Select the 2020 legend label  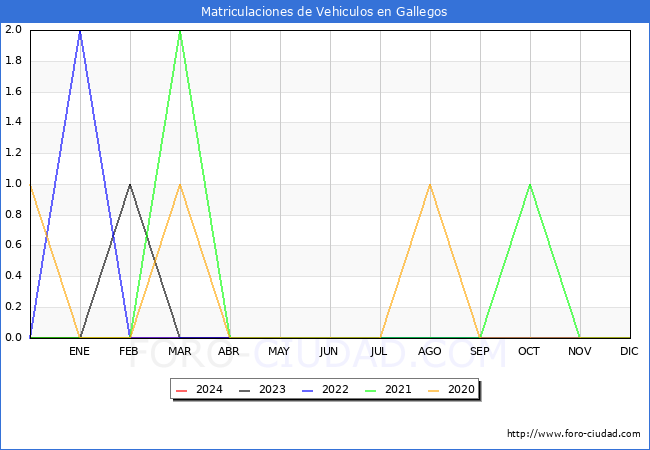[x=461, y=390]
